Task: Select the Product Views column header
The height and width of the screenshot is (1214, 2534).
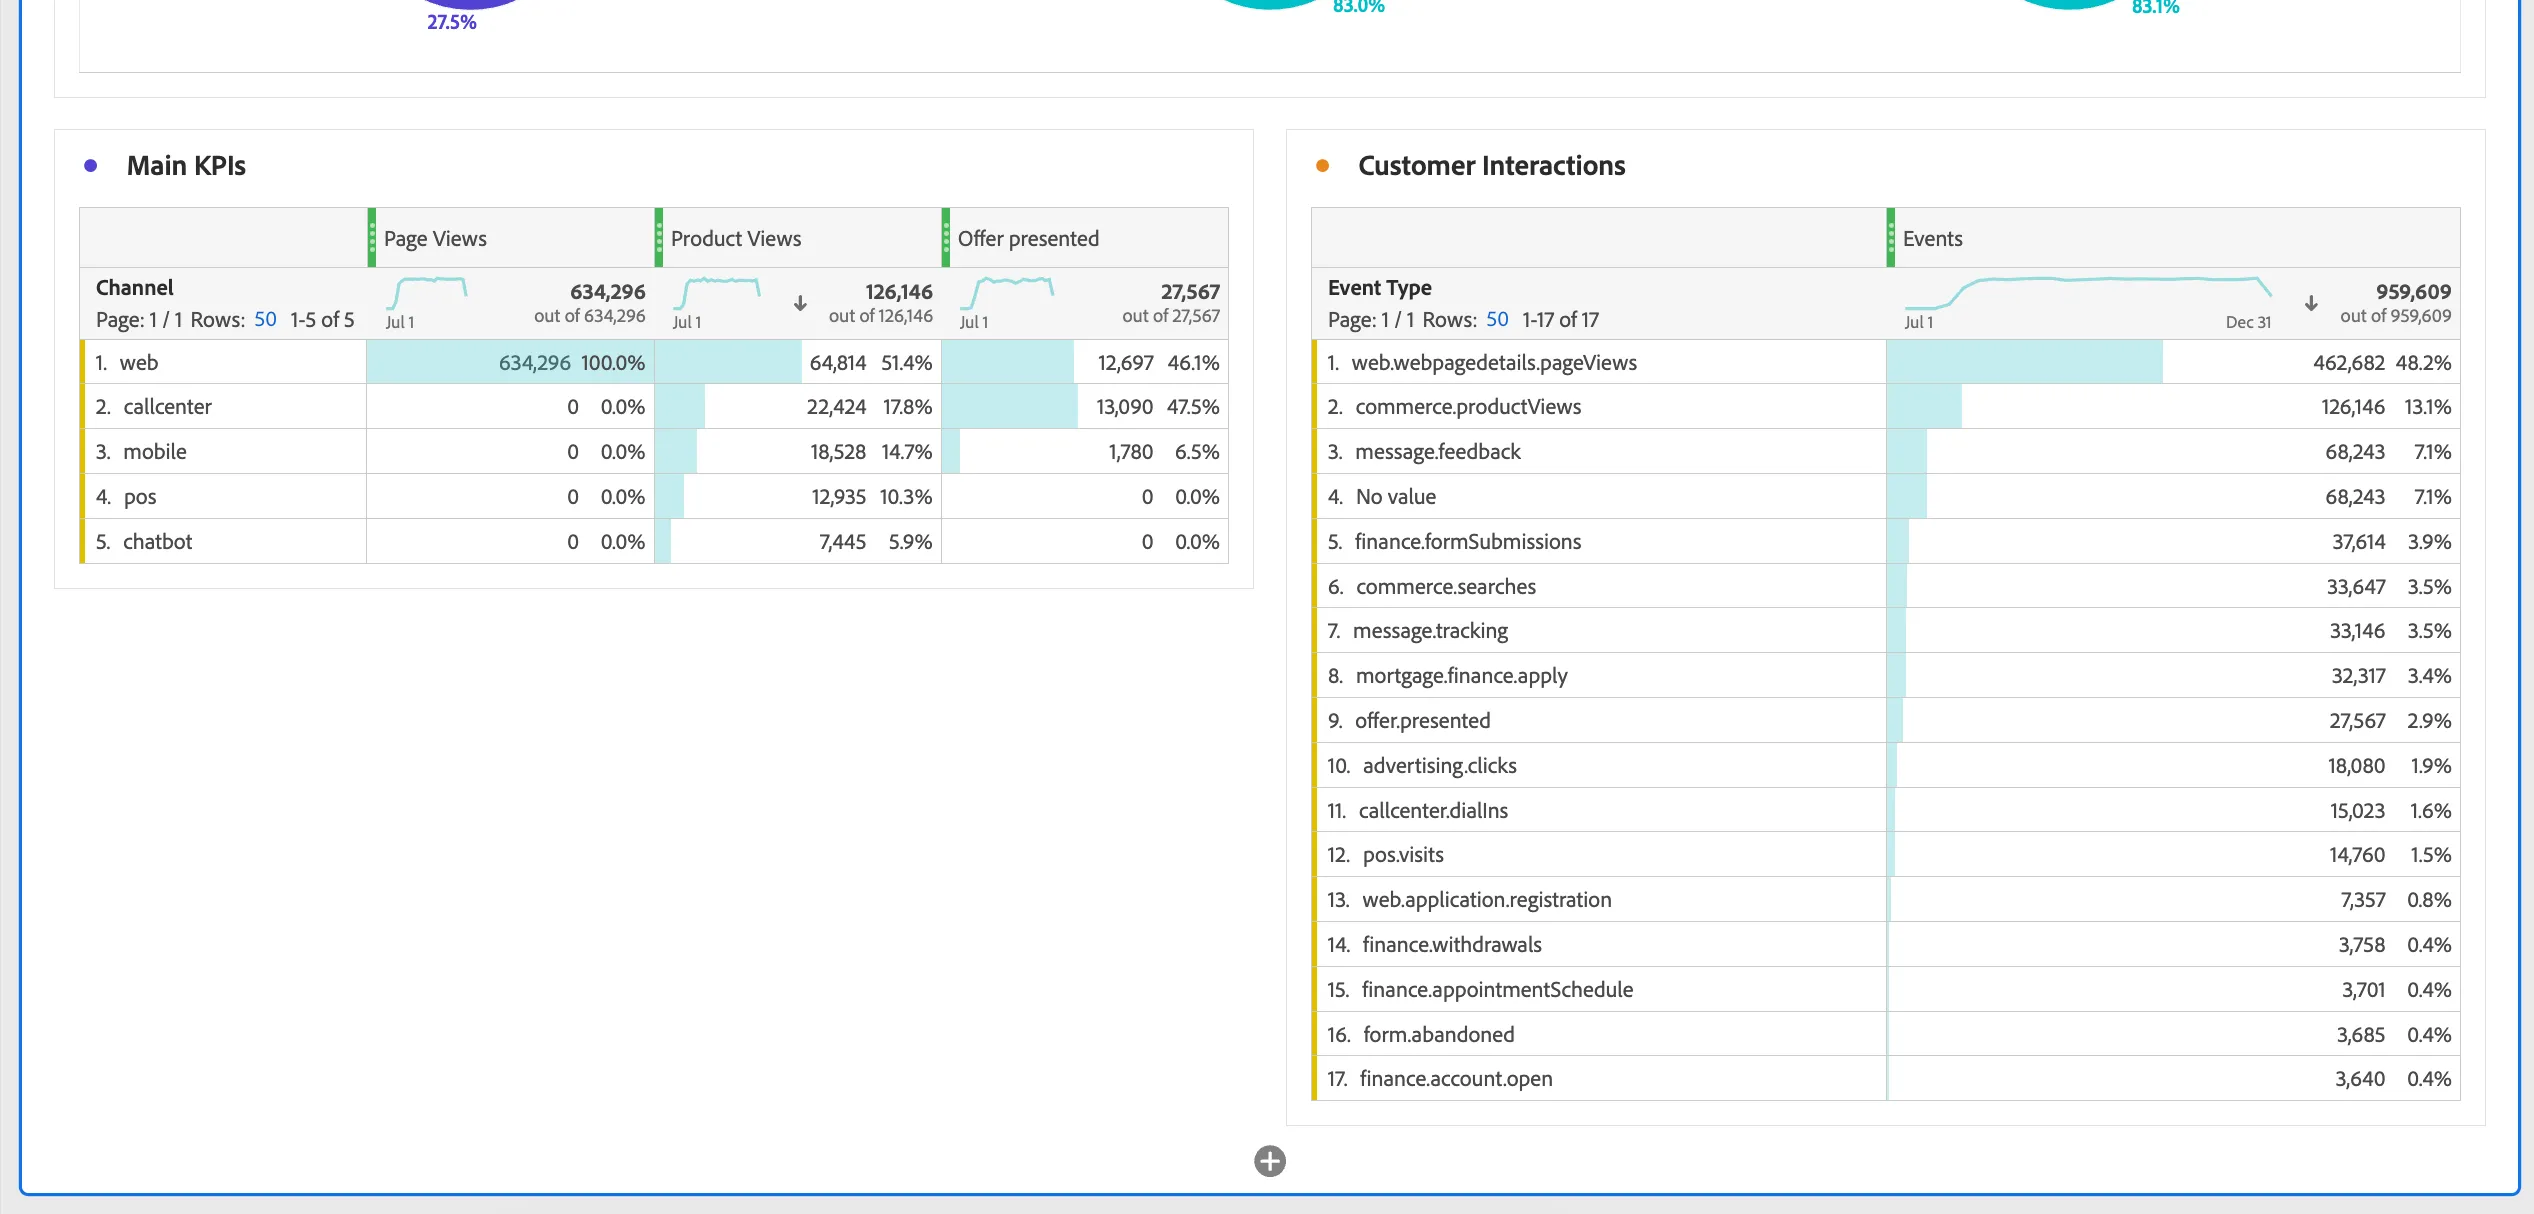Action: (x=798, y=238)
